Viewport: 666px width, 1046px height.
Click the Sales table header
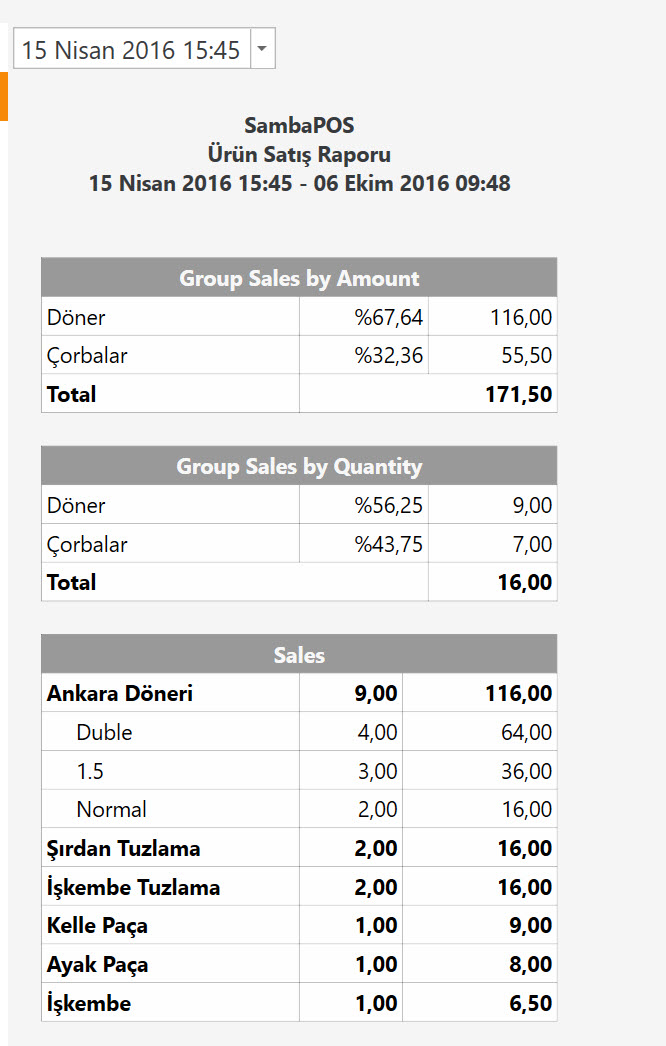point(299,655)
